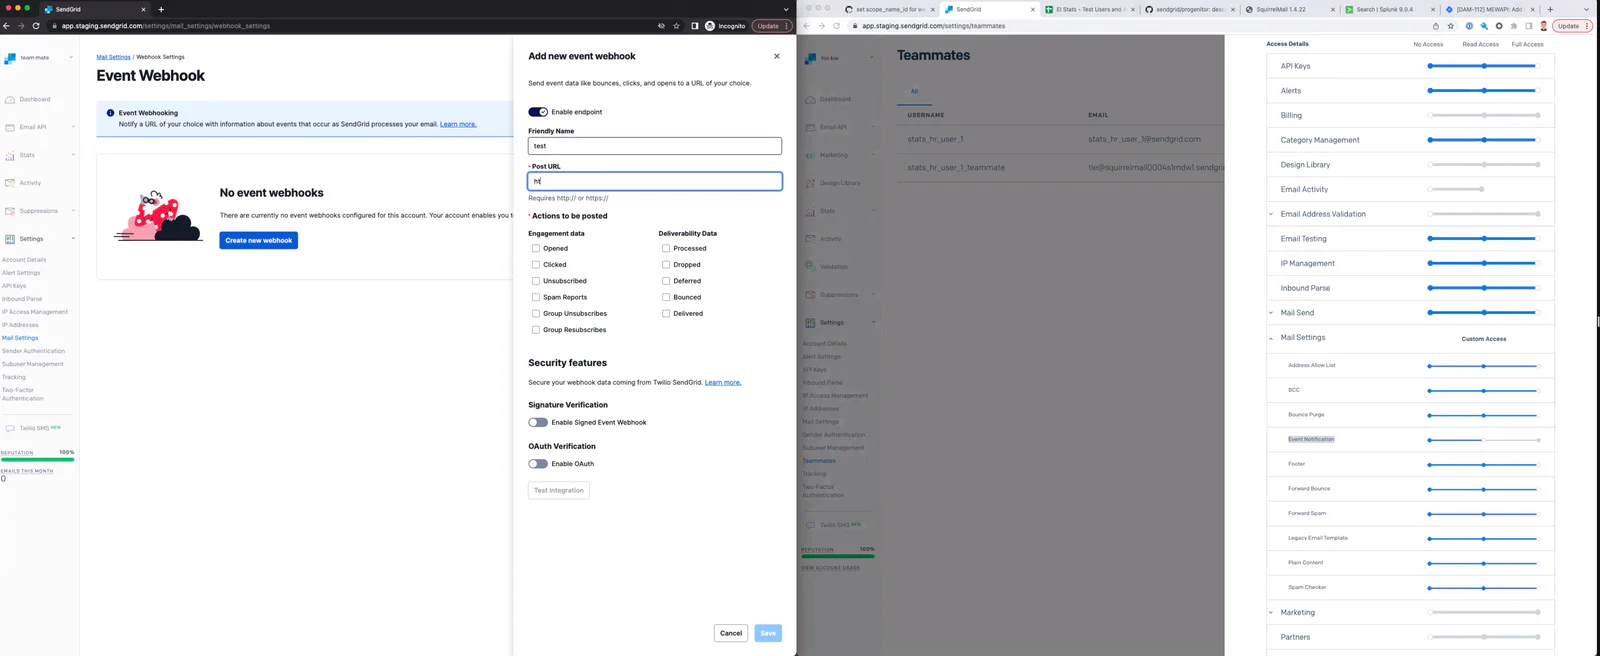
Task: Open Marketing icon in right window sidebar
Action: tap(810, 155)
